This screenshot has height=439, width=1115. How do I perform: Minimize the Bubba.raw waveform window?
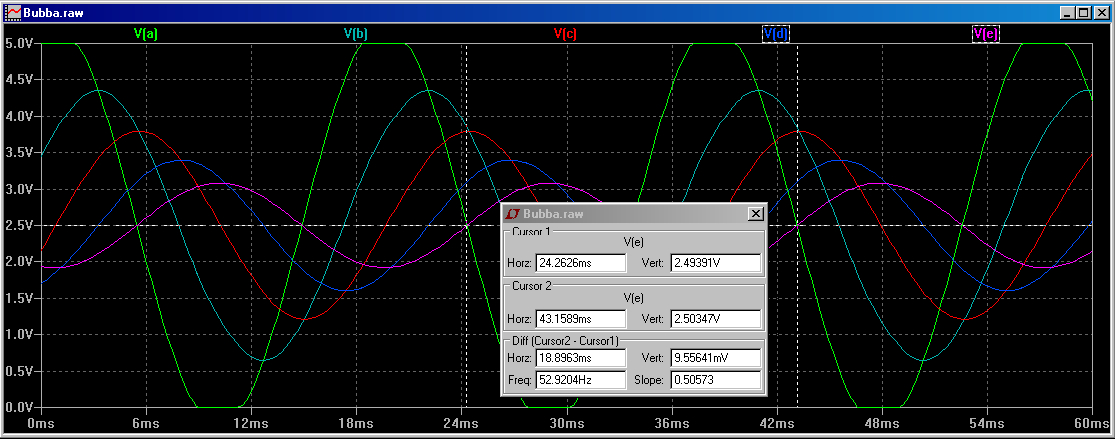coord(1067,12)
